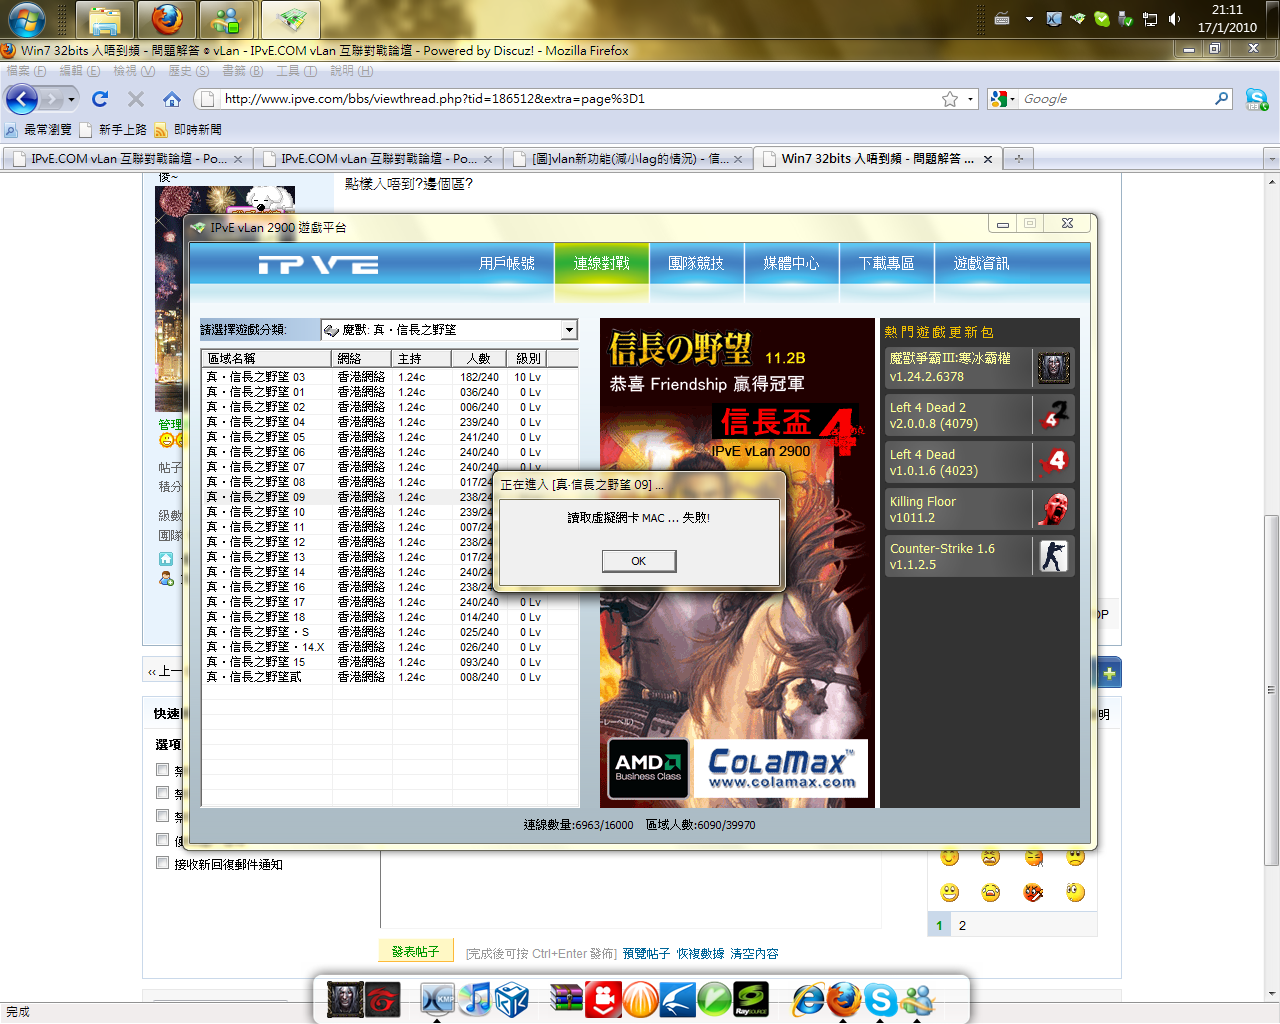This screenshot has width=1280, height=1024.
Task: Launch Warcraft III from the bottom dock
Action: tap(345, 998)
